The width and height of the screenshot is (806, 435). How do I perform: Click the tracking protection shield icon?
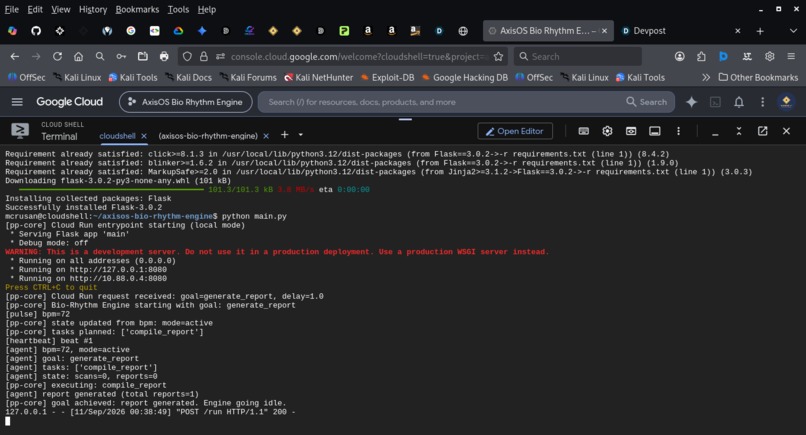point(187,57)
